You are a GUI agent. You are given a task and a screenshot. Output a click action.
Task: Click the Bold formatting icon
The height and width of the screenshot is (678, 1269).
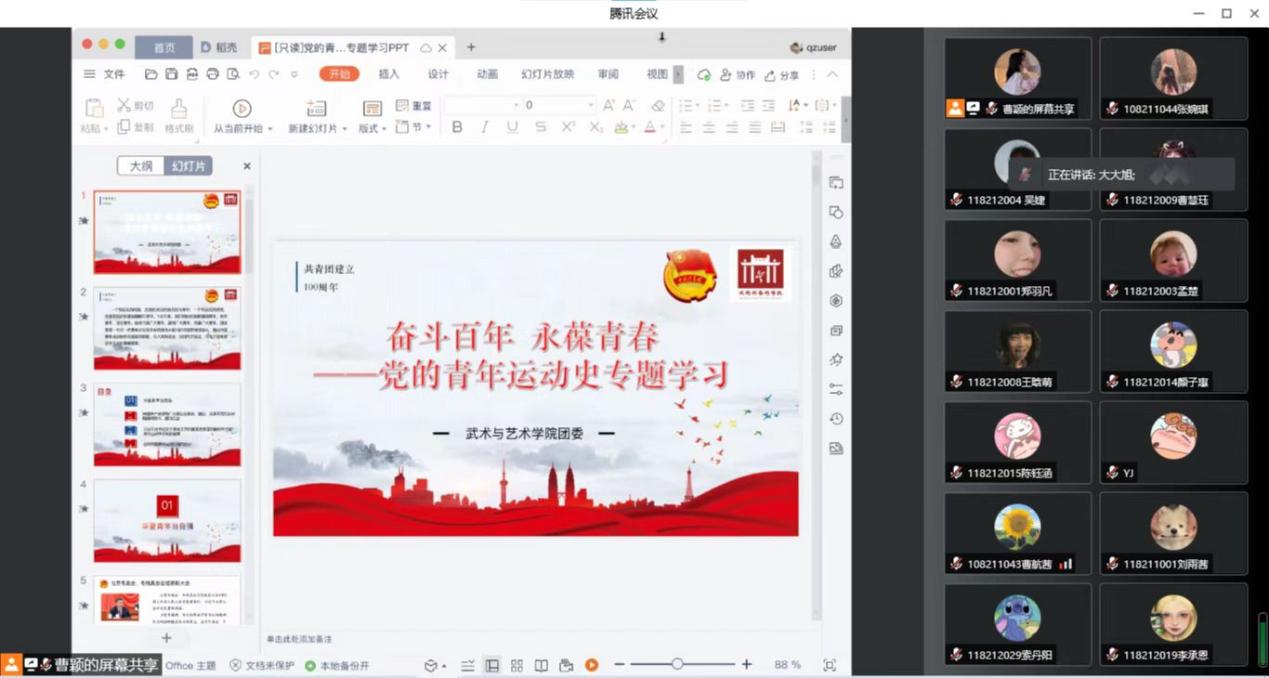pyautogui.click(x=457, y=127)
